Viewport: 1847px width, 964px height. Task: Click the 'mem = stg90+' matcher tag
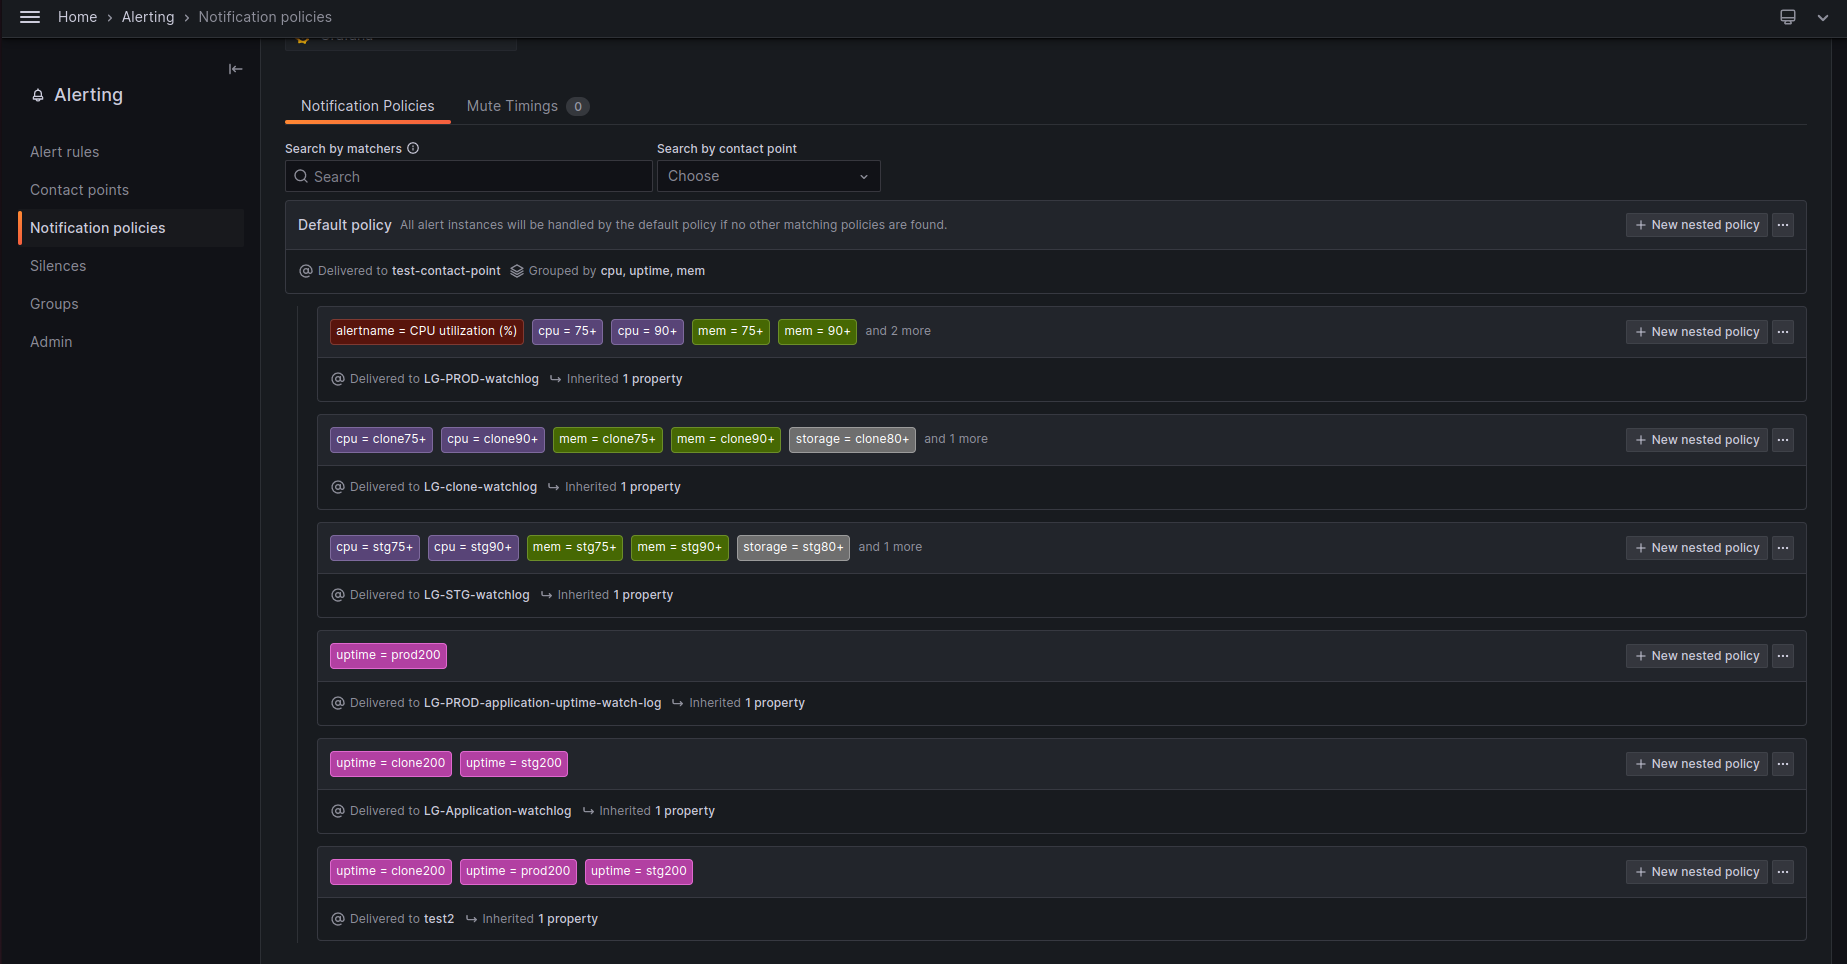click(x=680, y=547)
